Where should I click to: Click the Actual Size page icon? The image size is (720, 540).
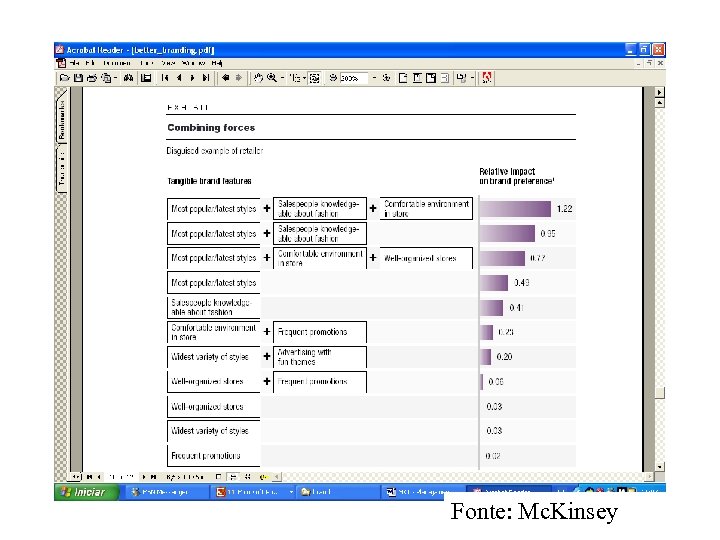point(403,78)
